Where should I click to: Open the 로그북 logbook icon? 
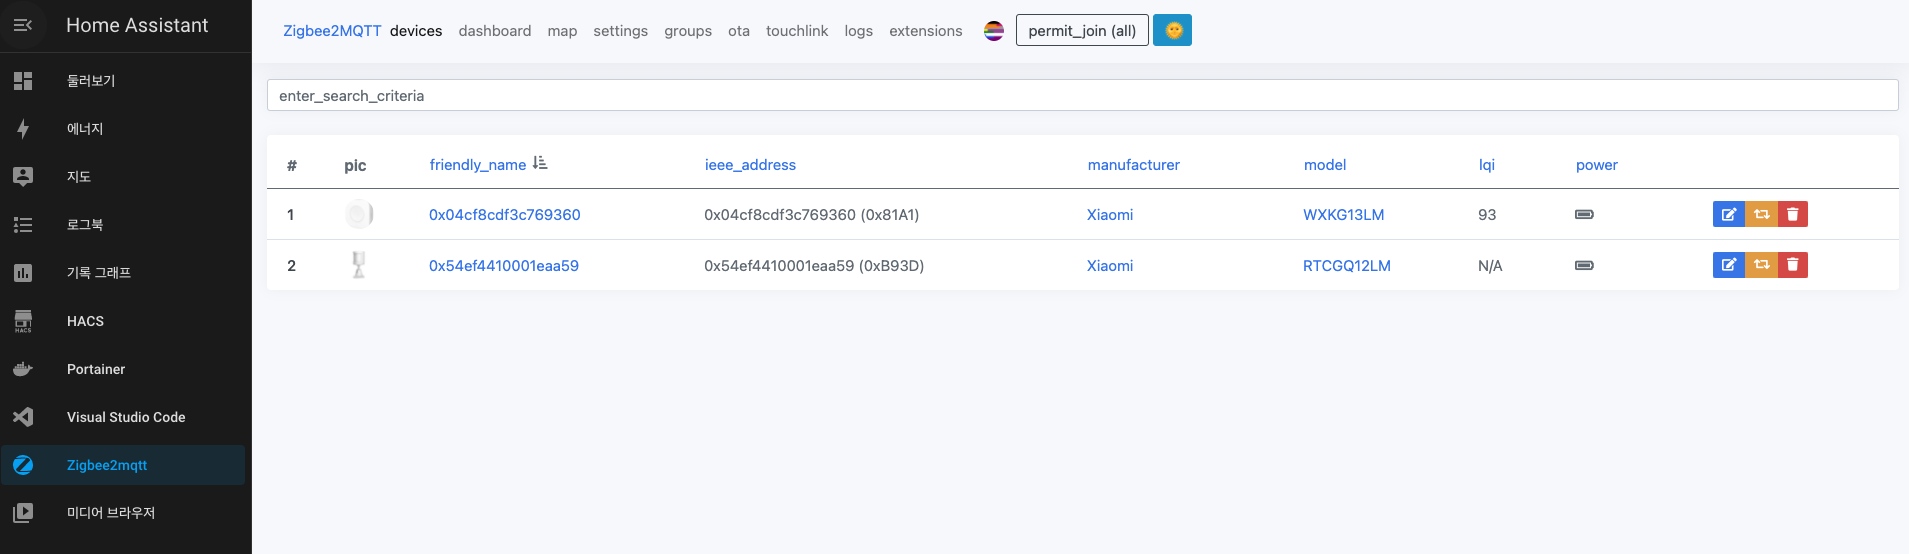23,225
